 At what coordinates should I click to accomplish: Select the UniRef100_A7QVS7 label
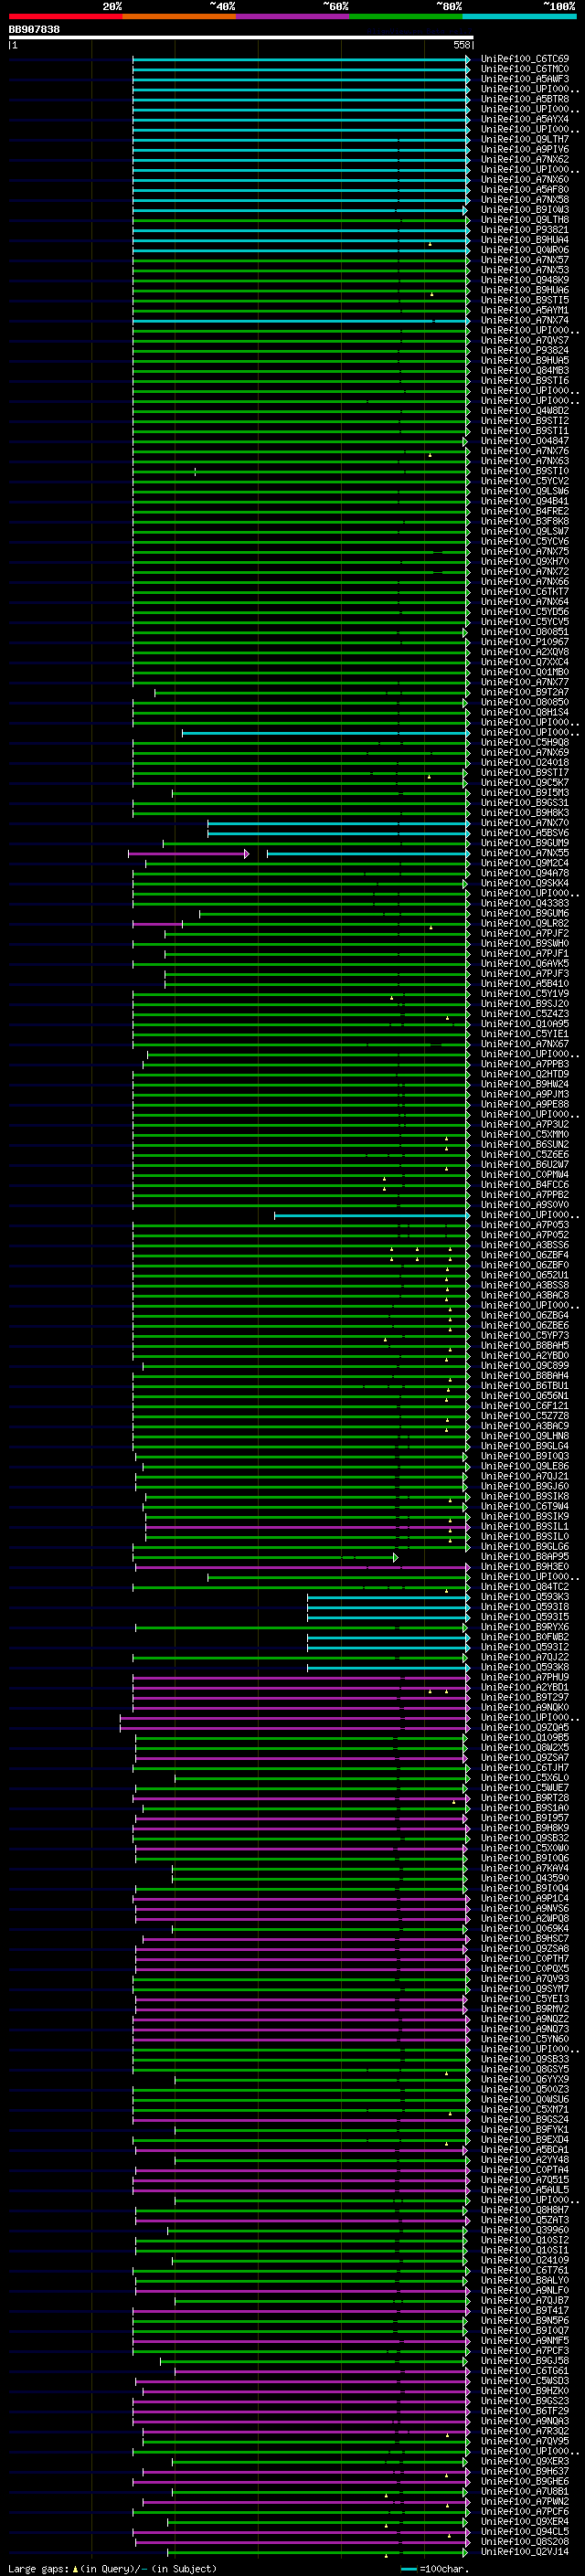click(525, 341)
